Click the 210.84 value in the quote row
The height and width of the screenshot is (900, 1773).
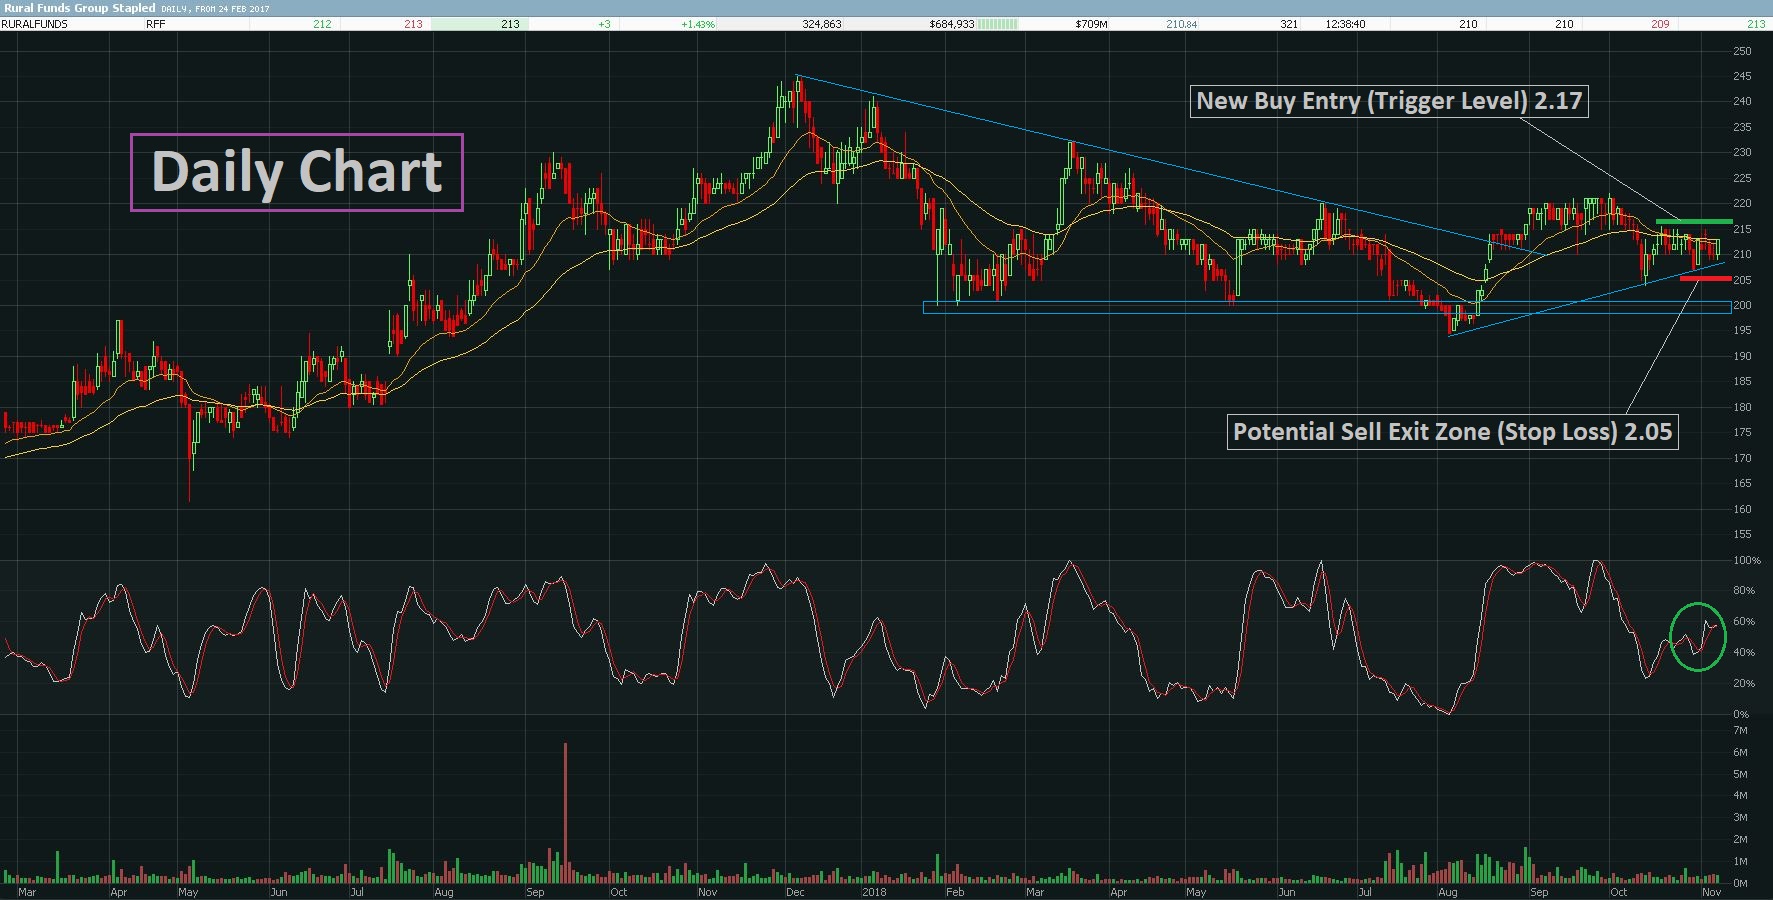(1181, 24)
